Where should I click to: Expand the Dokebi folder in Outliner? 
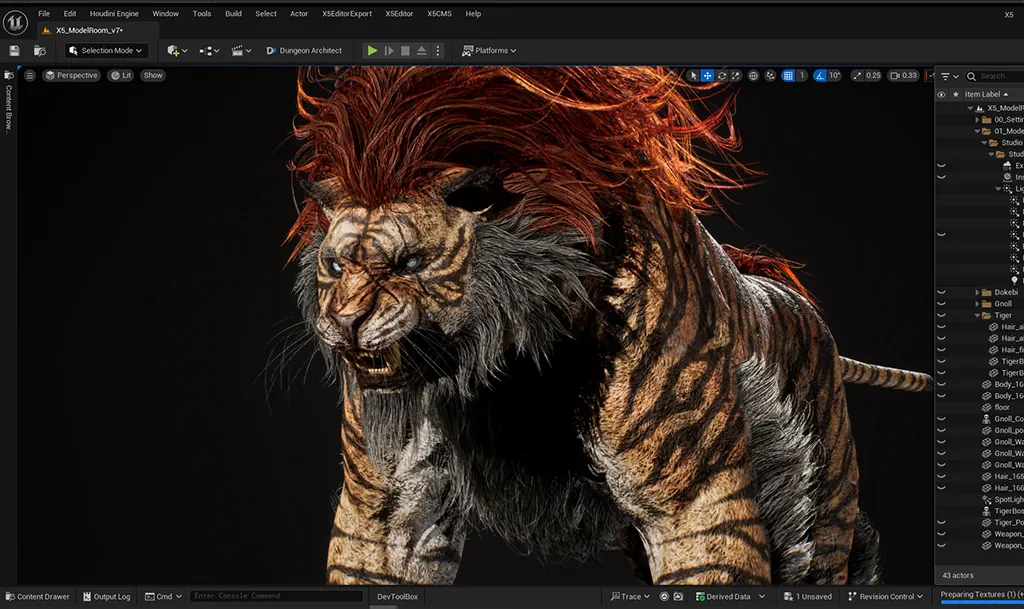978,292
